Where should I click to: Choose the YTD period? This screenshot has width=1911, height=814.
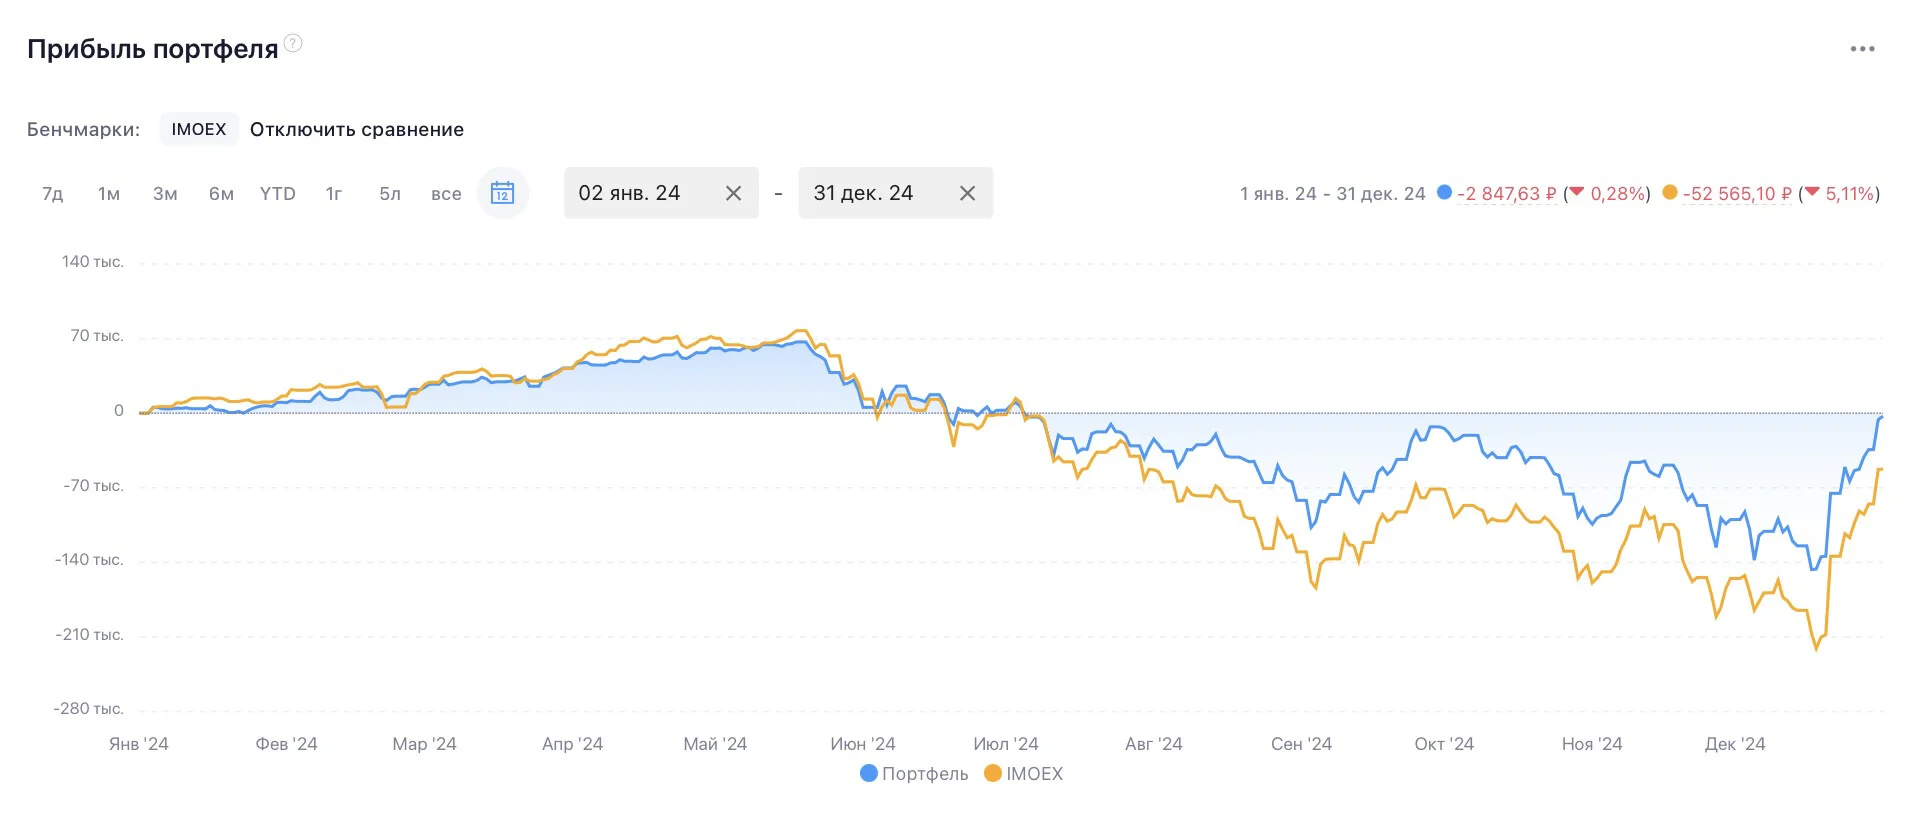tap(278, 194)
